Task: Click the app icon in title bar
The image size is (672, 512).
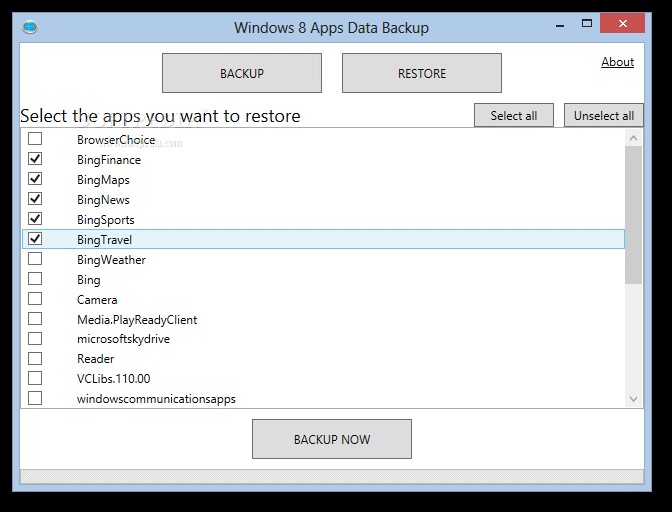Action: 30,27
